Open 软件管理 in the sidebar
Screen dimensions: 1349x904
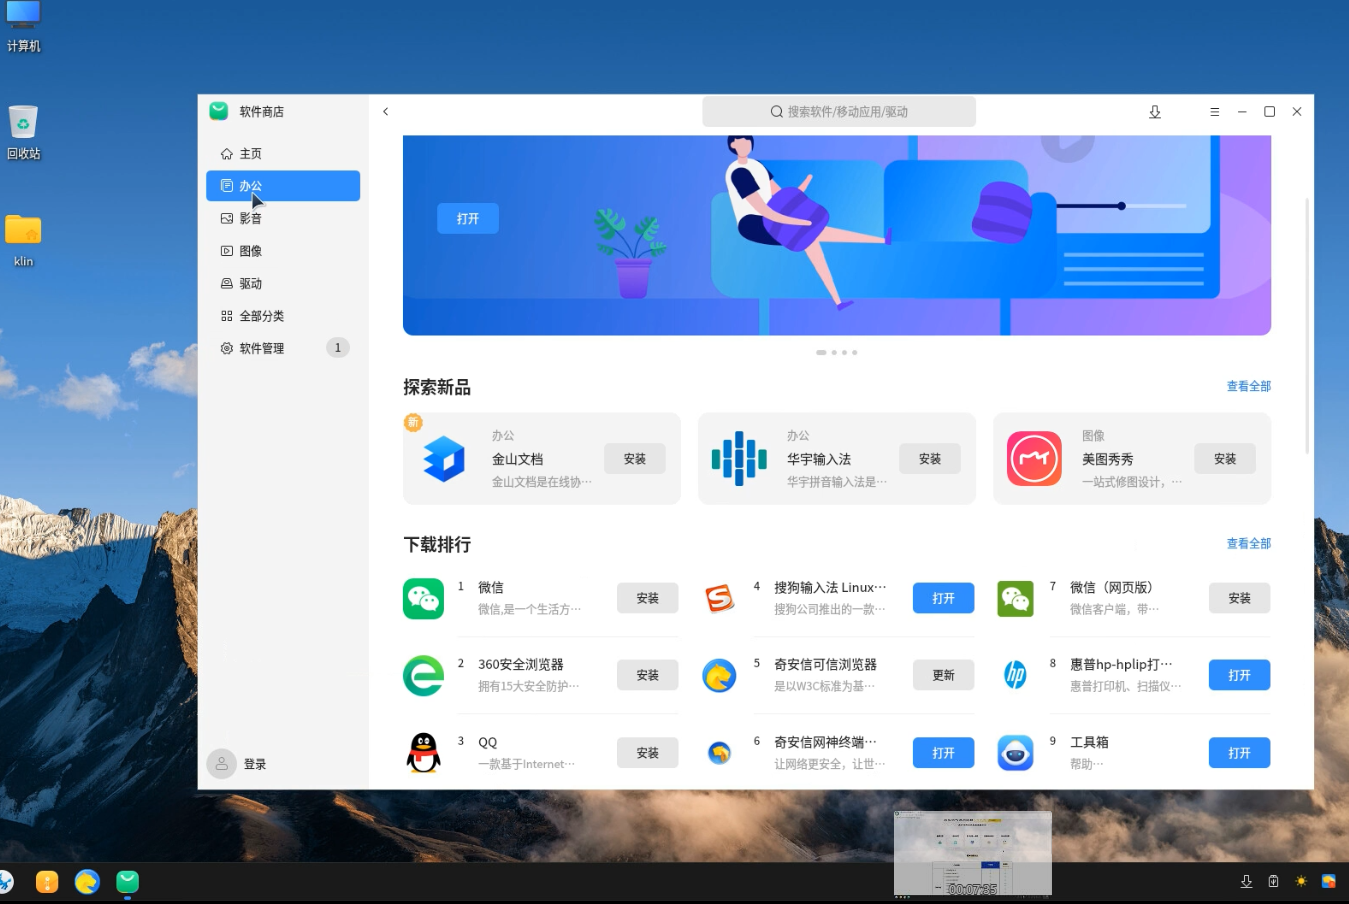[x=283, y=348]
